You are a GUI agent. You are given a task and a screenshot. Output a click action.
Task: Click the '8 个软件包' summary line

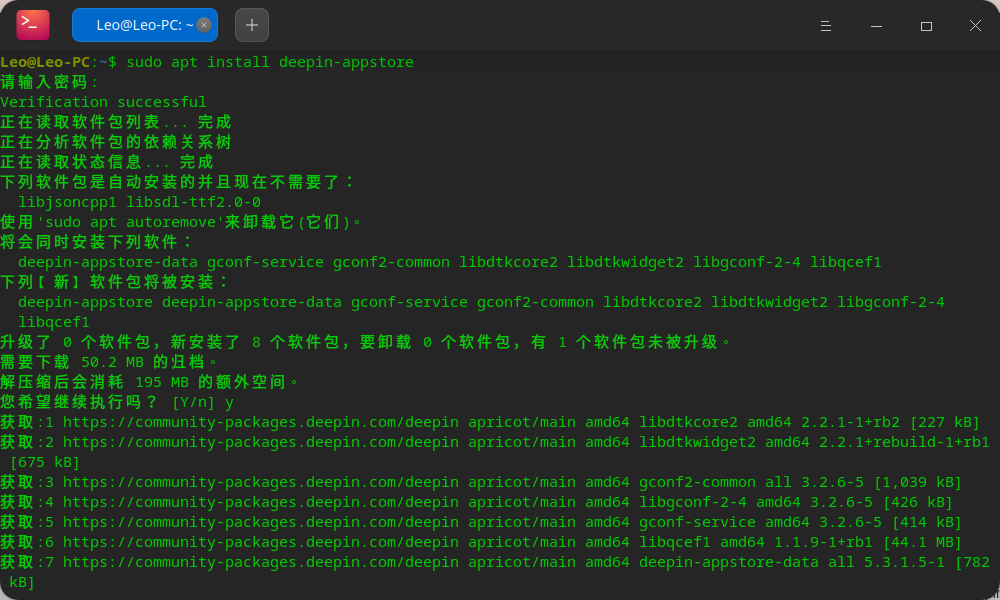(x=366, y=342)
